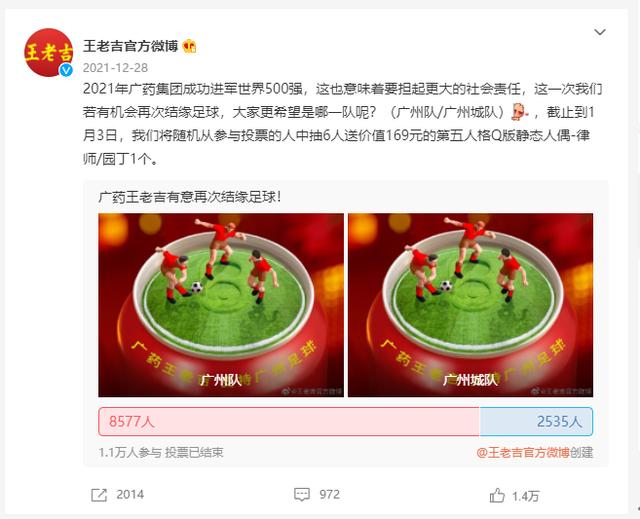Like the post with thumbs-up icon
Viewport: 640px width, 519px height.
pyautogui.click(x=497, y=495)
